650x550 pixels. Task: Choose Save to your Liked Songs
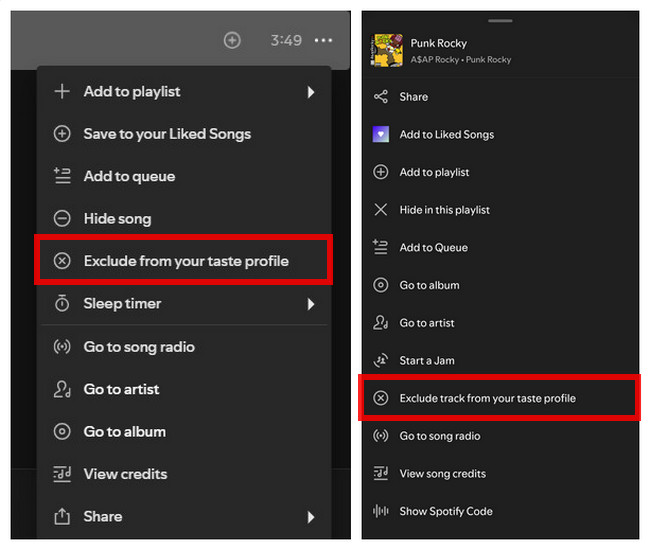pos(167,134)
